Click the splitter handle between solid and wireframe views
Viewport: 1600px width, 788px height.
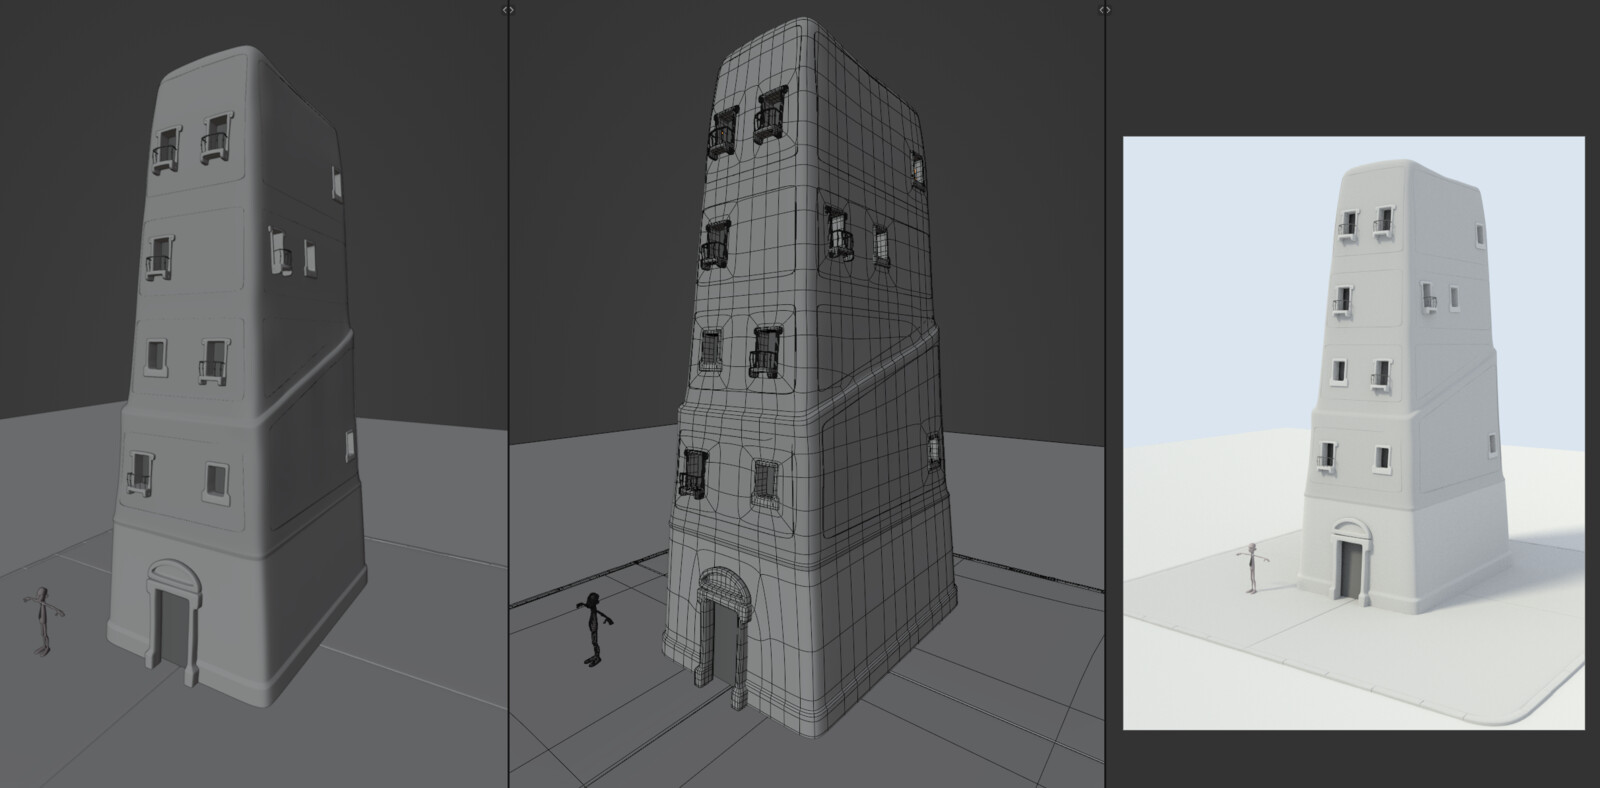508,9
